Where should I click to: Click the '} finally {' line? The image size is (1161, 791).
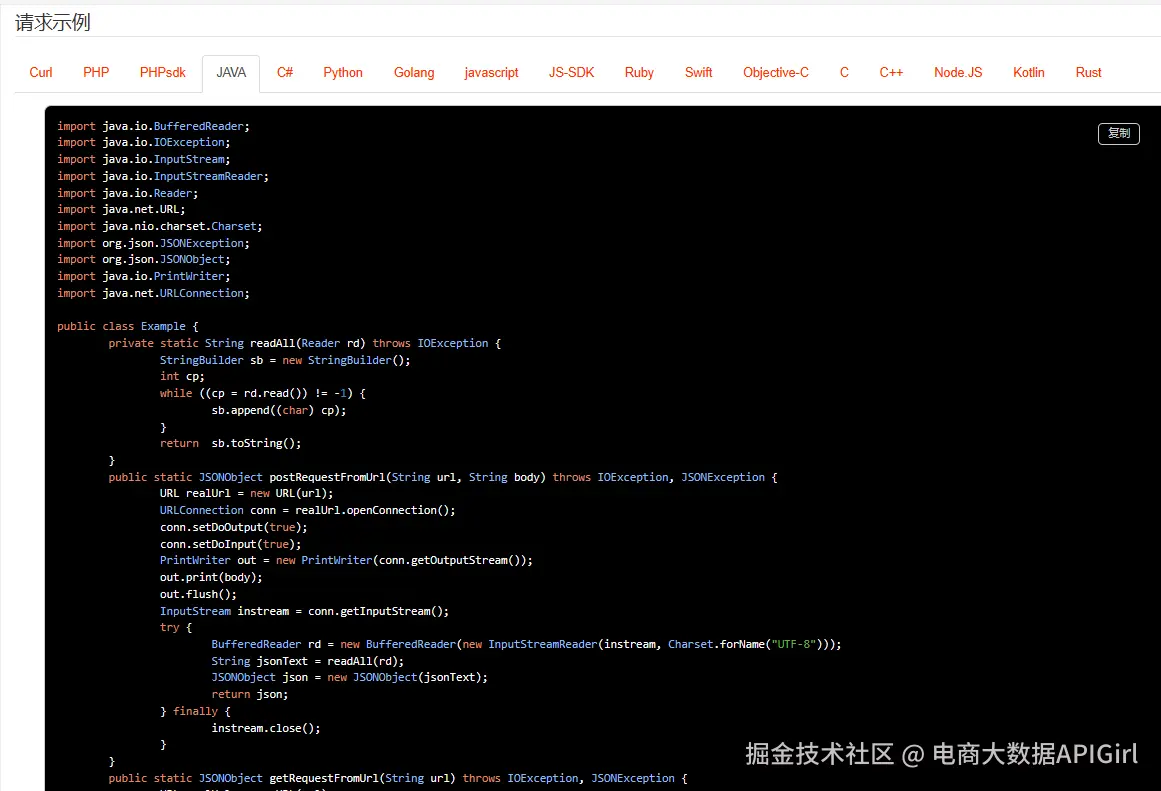[195, 711]
